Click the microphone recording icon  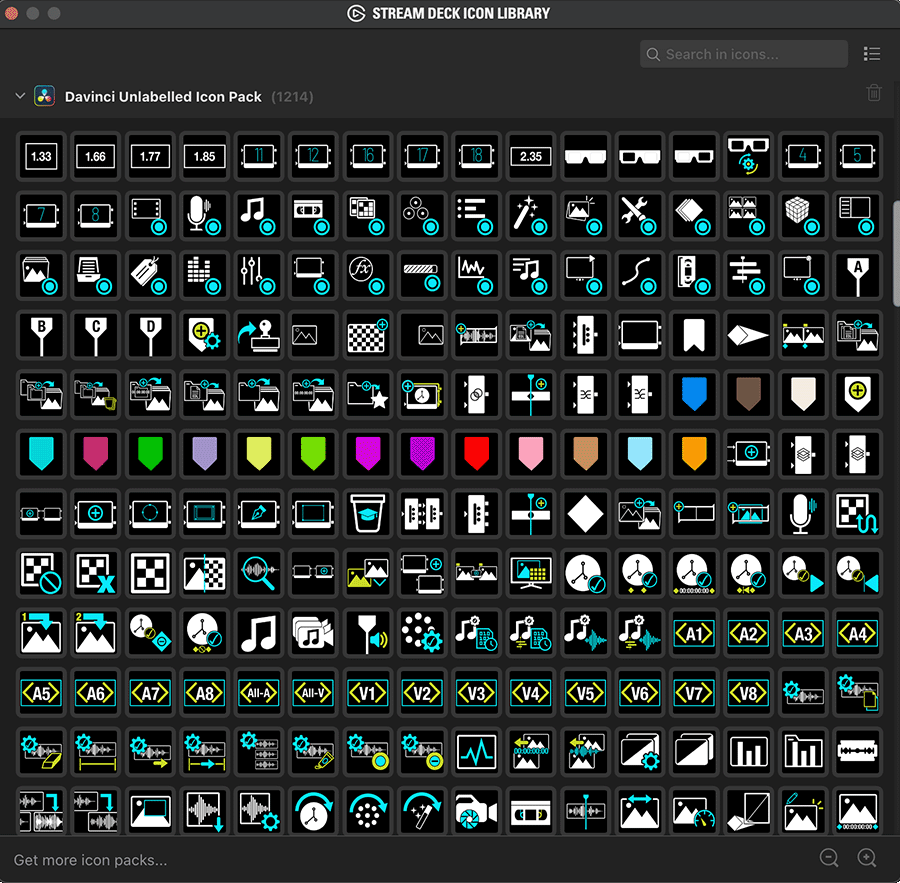click(x=204, y=216)
